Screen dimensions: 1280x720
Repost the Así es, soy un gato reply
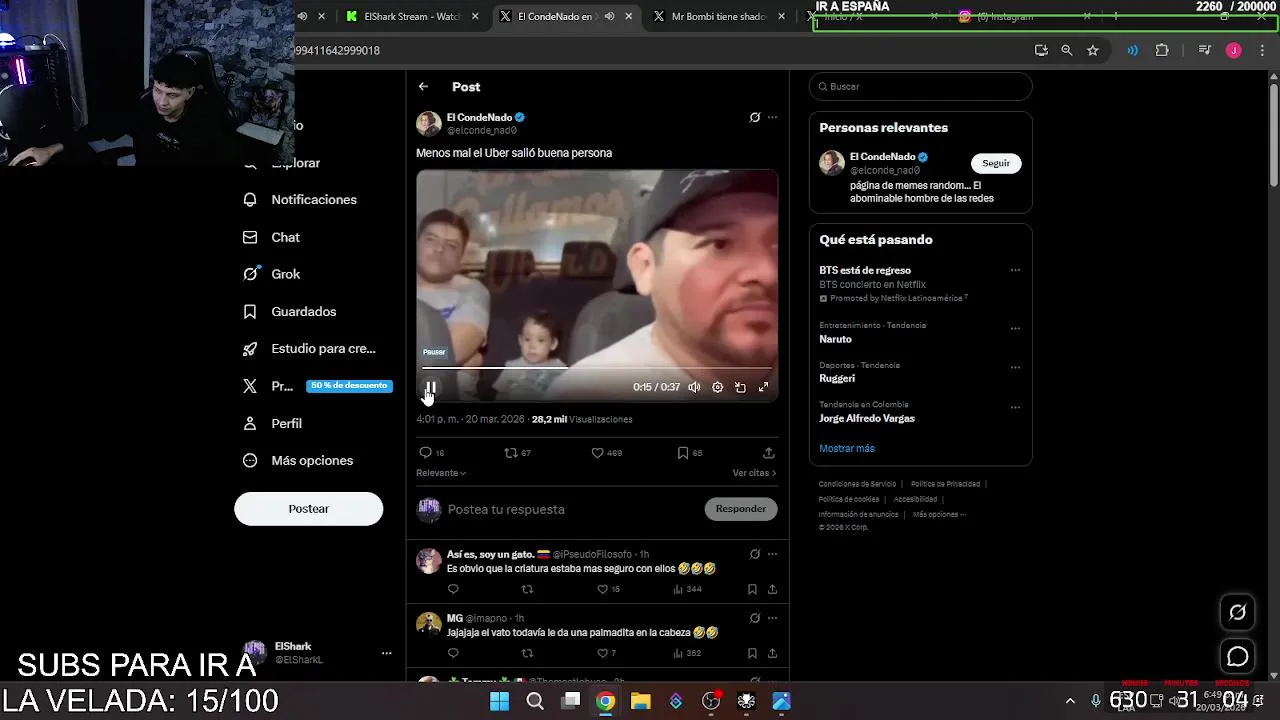point(527,590)
